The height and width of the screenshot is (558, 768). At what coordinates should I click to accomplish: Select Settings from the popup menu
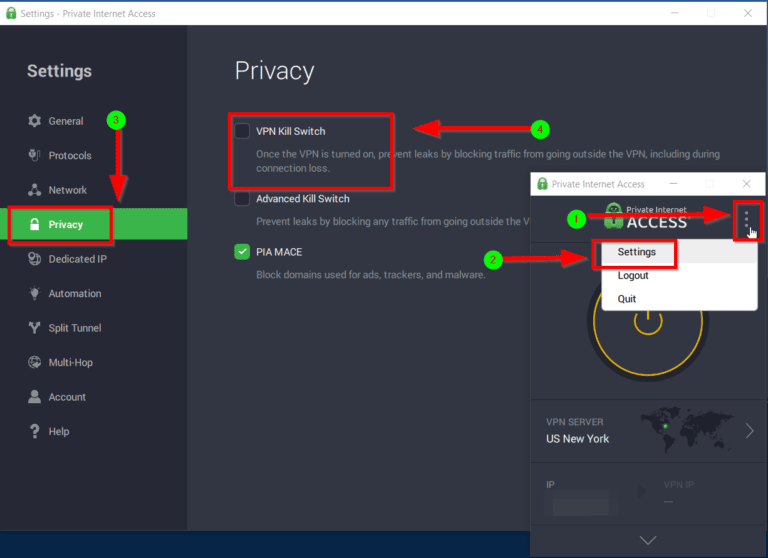tap(636, 252)
